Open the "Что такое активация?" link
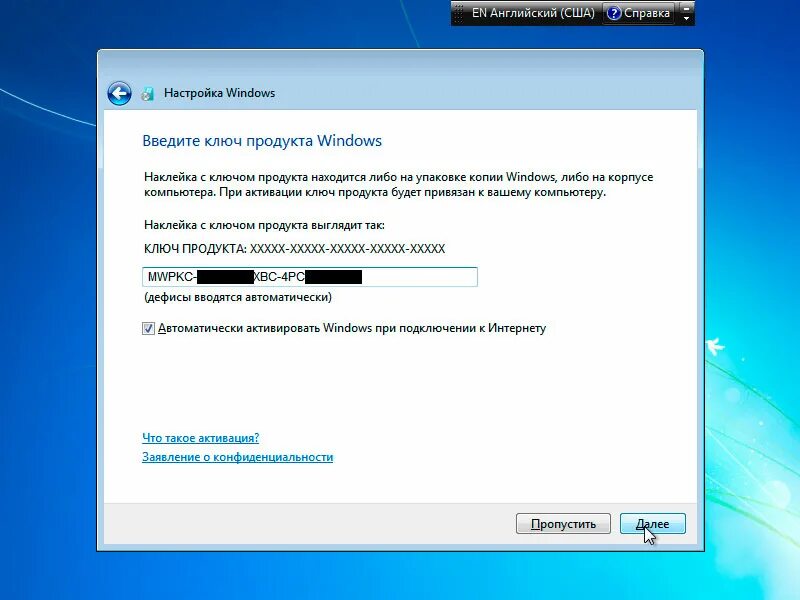This screenshot has width=800, height=600. pyautogui.click(x=201, y=438)
